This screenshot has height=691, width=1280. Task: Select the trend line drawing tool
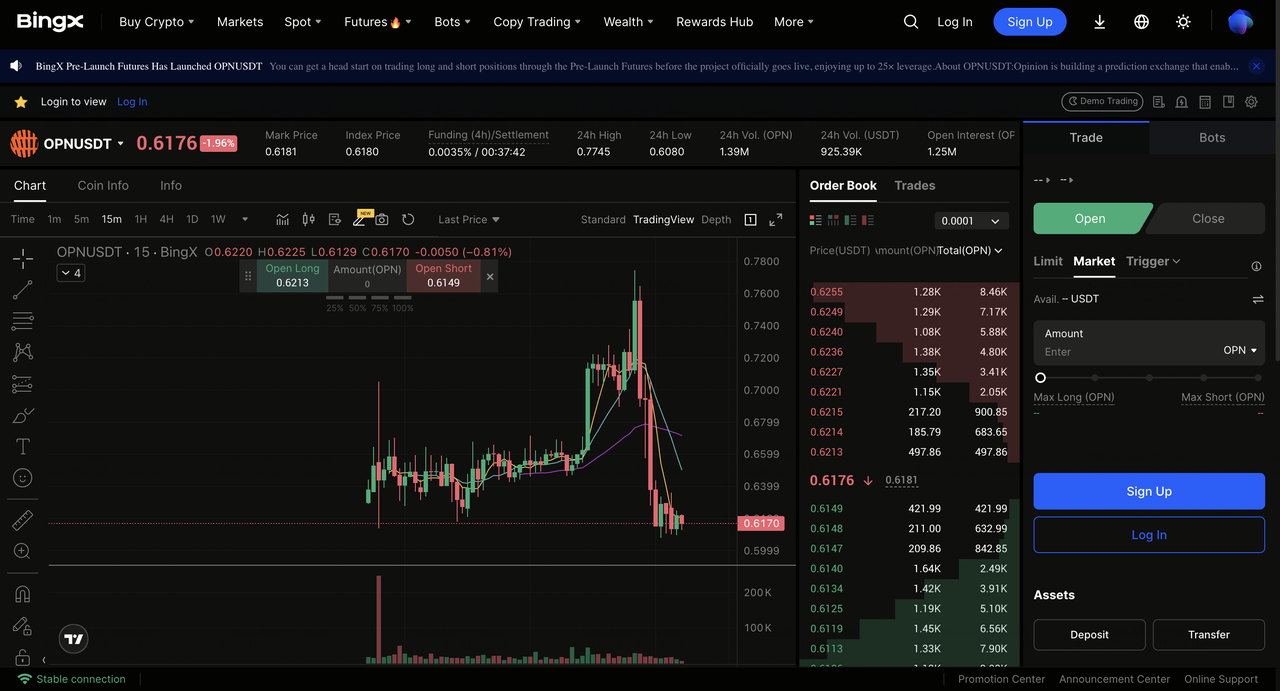tap(23, 290)
